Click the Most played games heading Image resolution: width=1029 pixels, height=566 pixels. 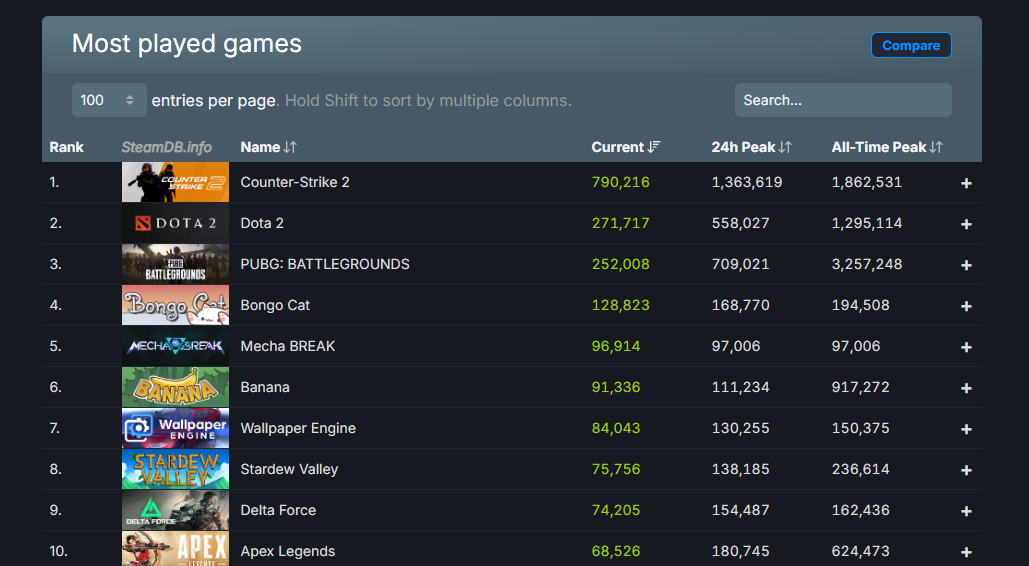(186, 44)
